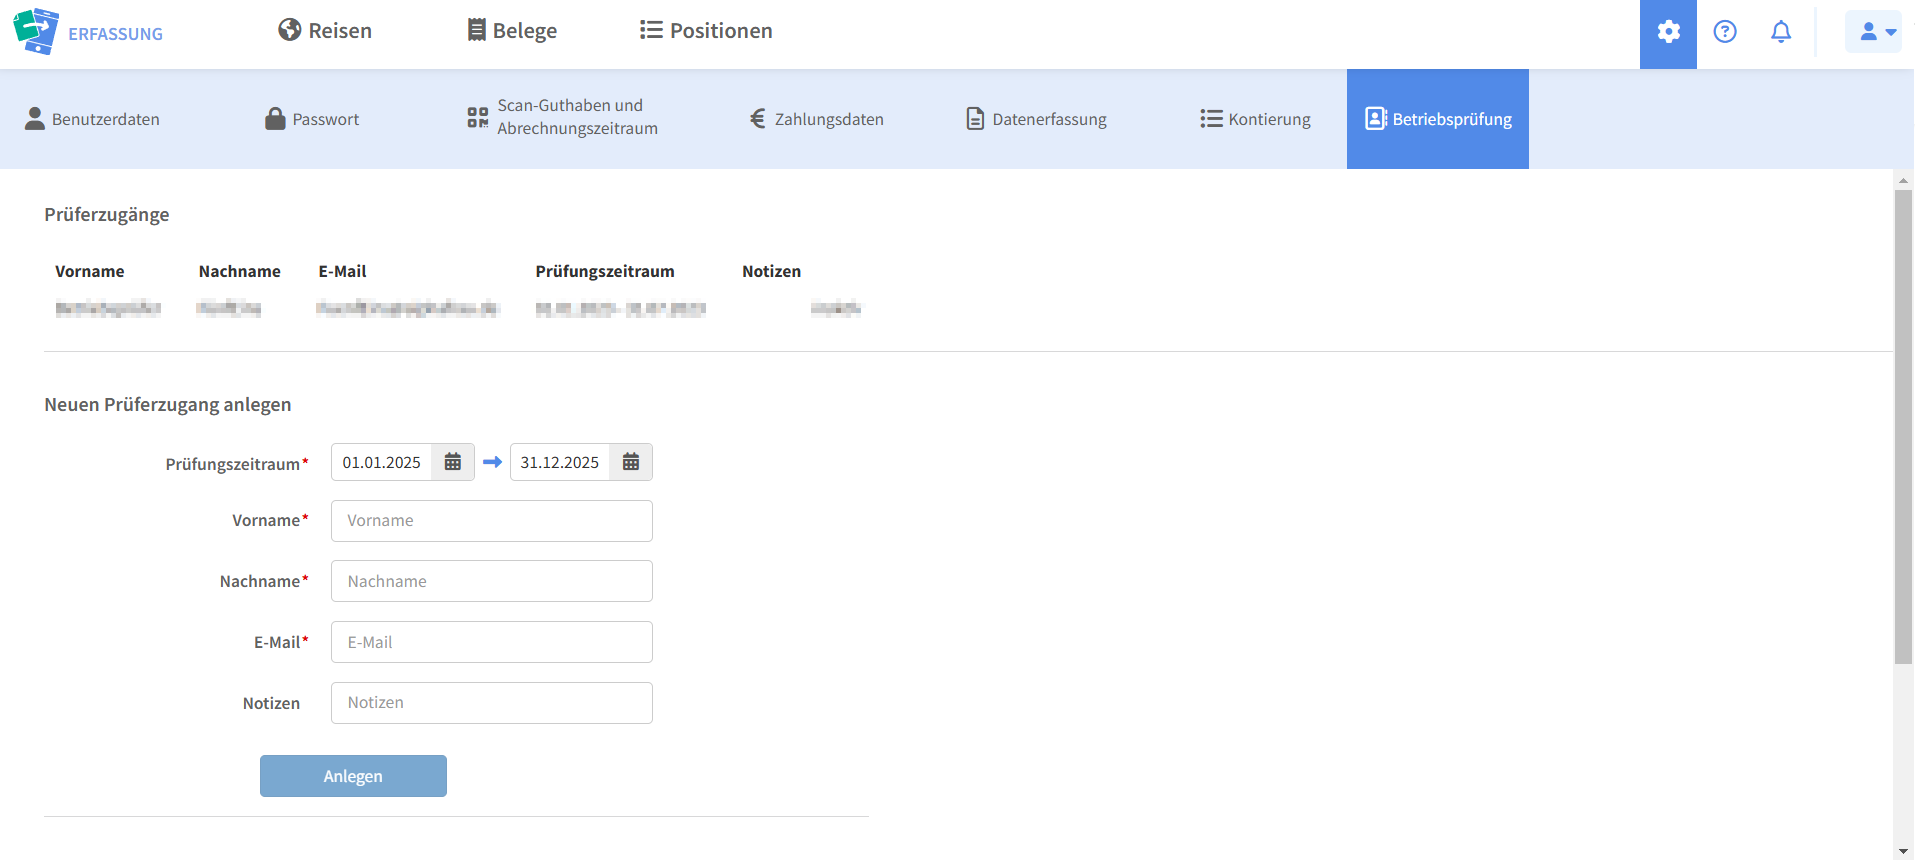Open the settings gear icon
The height and width of the screenshot is (860, 1915).
click(x=1668, y=32)
